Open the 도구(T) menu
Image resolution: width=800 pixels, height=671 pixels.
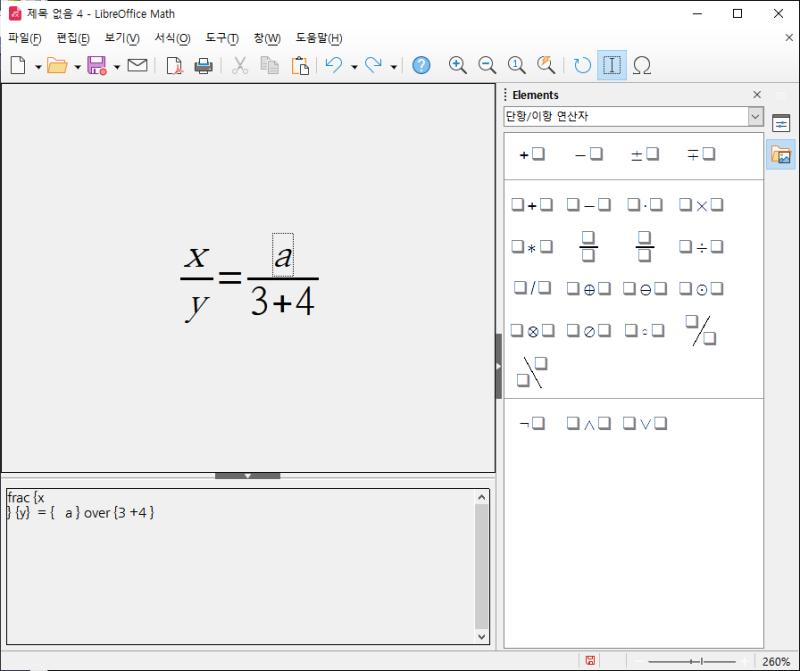222,38
